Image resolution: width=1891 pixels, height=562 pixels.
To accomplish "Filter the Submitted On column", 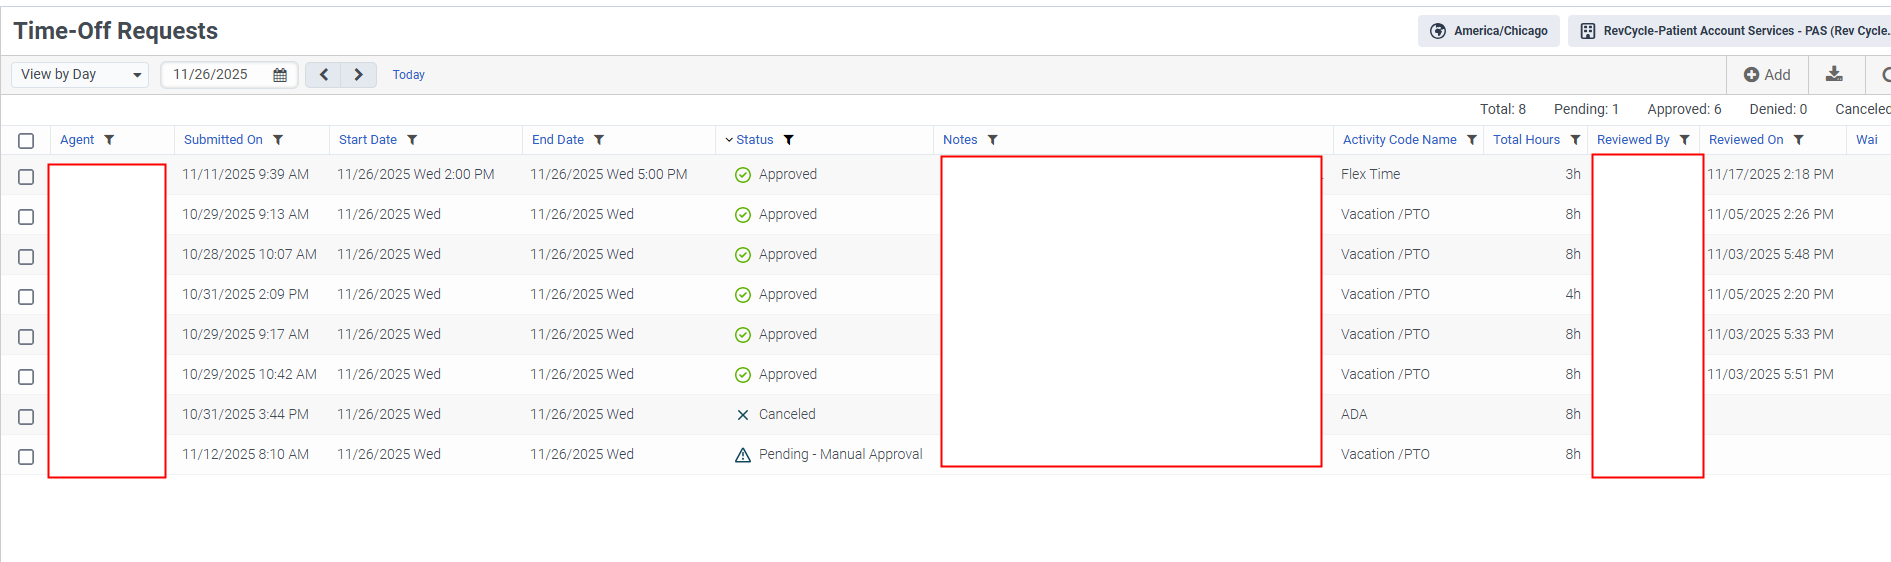I will click(x=278, y=140).
